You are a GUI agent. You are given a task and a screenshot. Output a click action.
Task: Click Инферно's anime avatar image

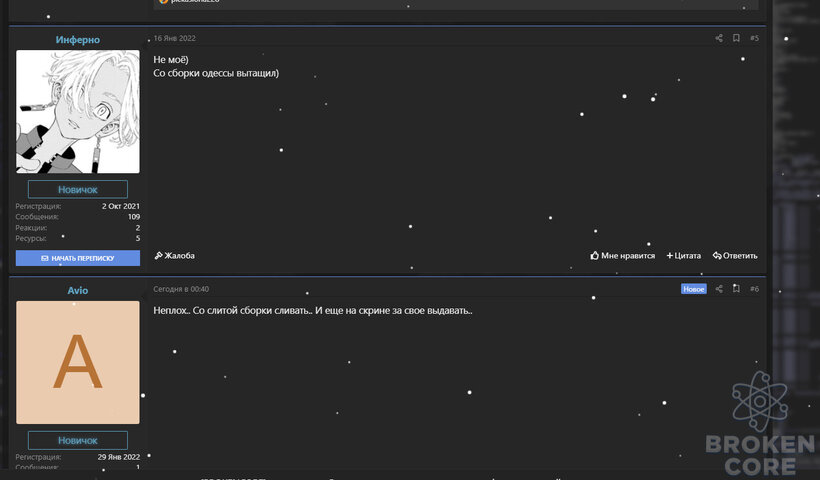click(78, 111)
